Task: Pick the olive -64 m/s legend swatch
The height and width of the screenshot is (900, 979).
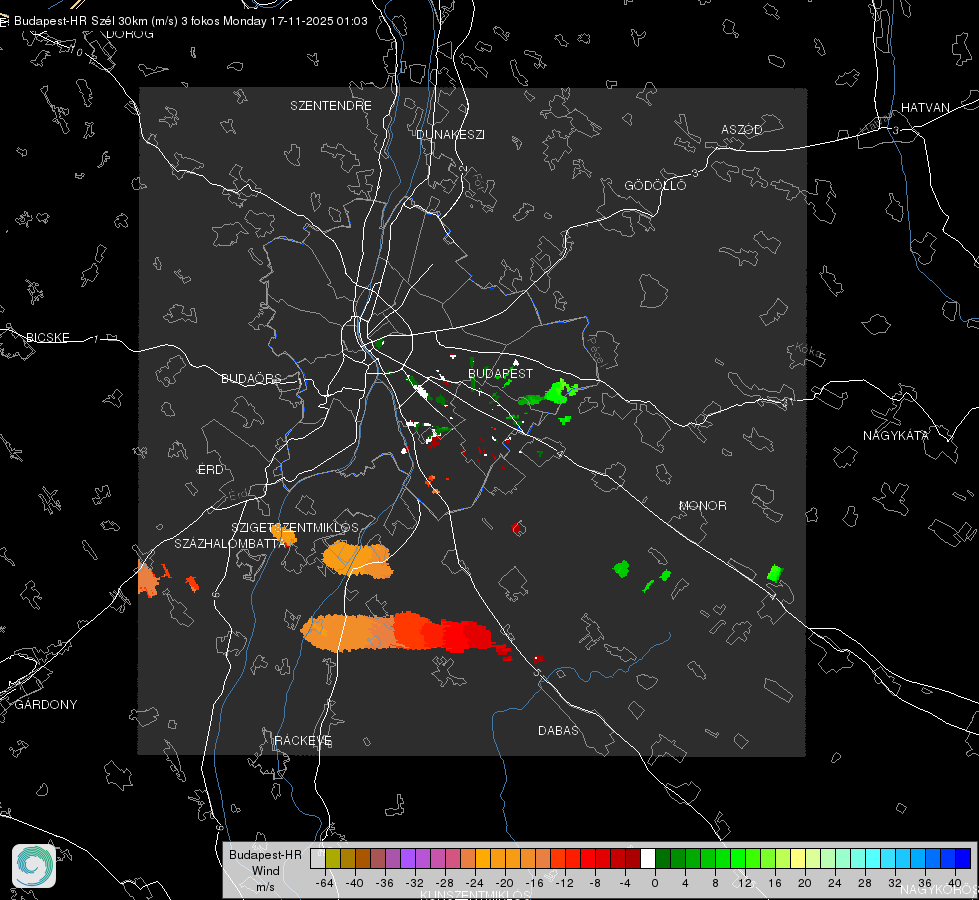Action: pyautogui.click(x=333, y=858)
